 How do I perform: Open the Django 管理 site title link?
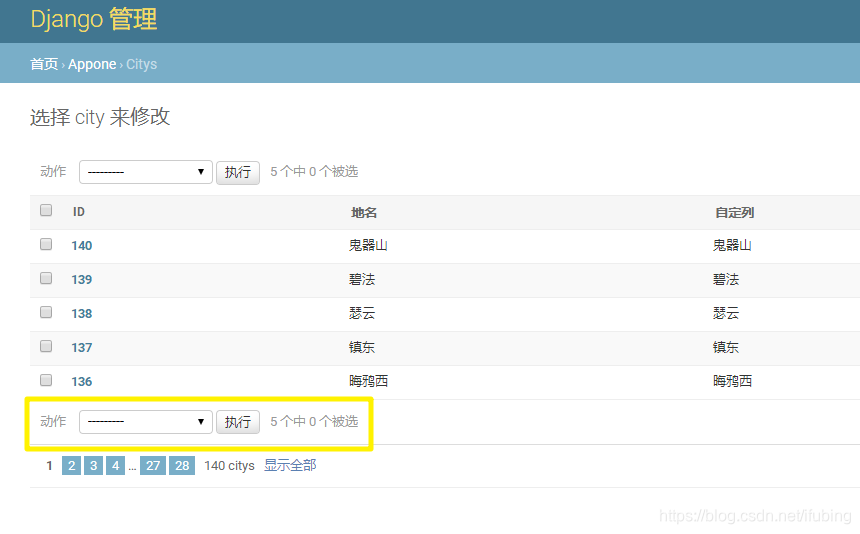(x=94, y=20)
